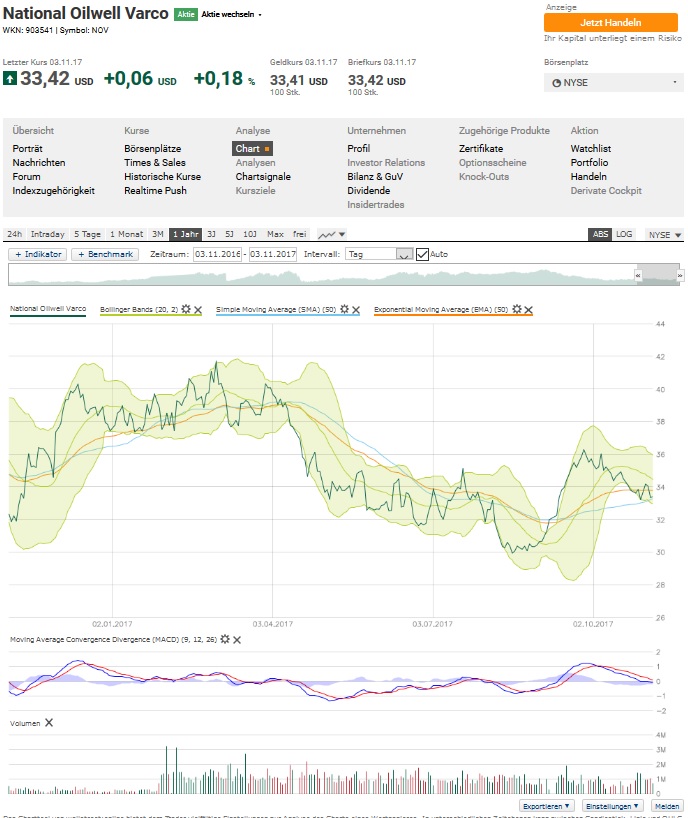Open MACD indicator settings gear

225,639
